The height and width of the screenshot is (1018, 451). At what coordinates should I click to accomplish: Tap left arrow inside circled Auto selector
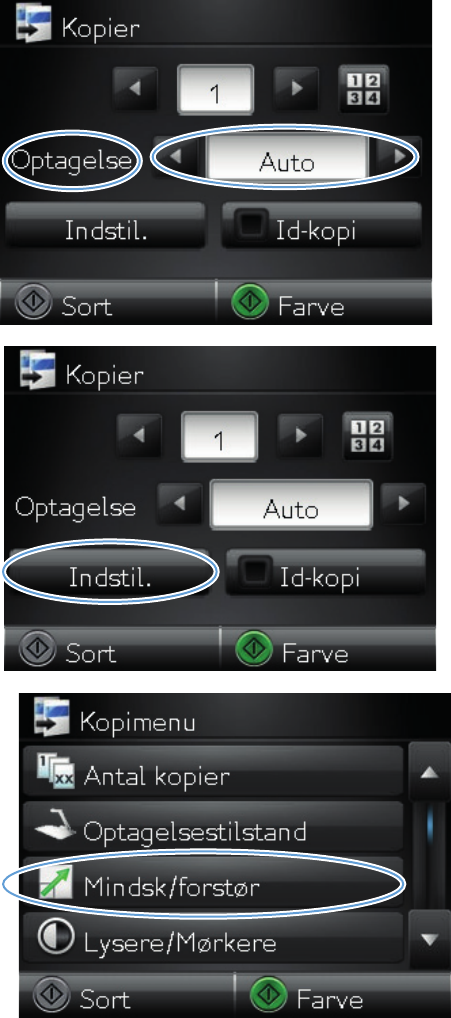180,157
